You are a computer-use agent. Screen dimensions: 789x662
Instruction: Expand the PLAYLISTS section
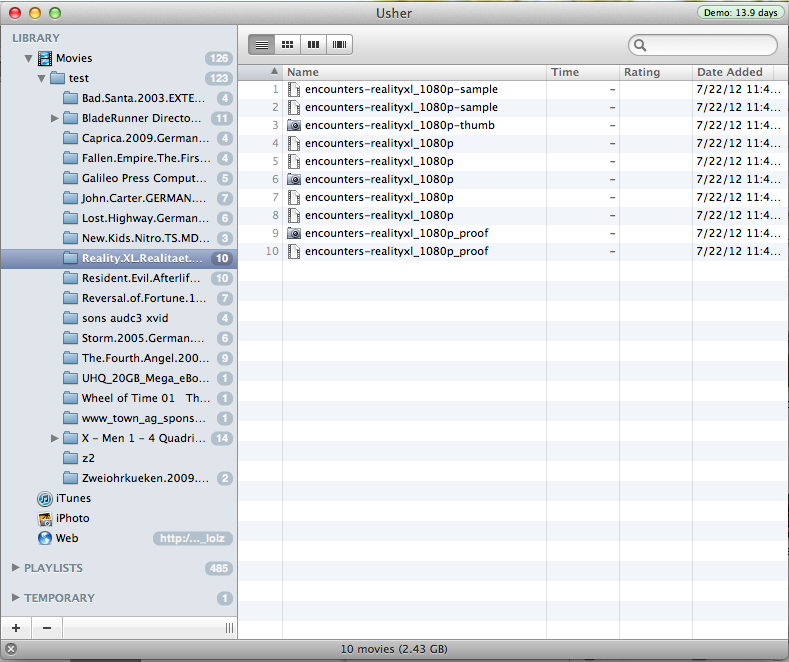(x=16, y=567)
